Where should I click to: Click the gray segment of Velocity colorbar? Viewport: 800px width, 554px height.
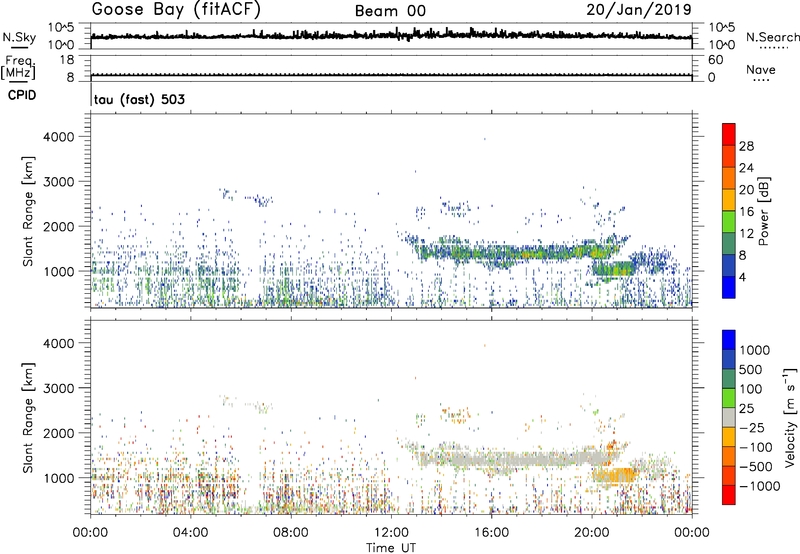[x=729, y=417]
